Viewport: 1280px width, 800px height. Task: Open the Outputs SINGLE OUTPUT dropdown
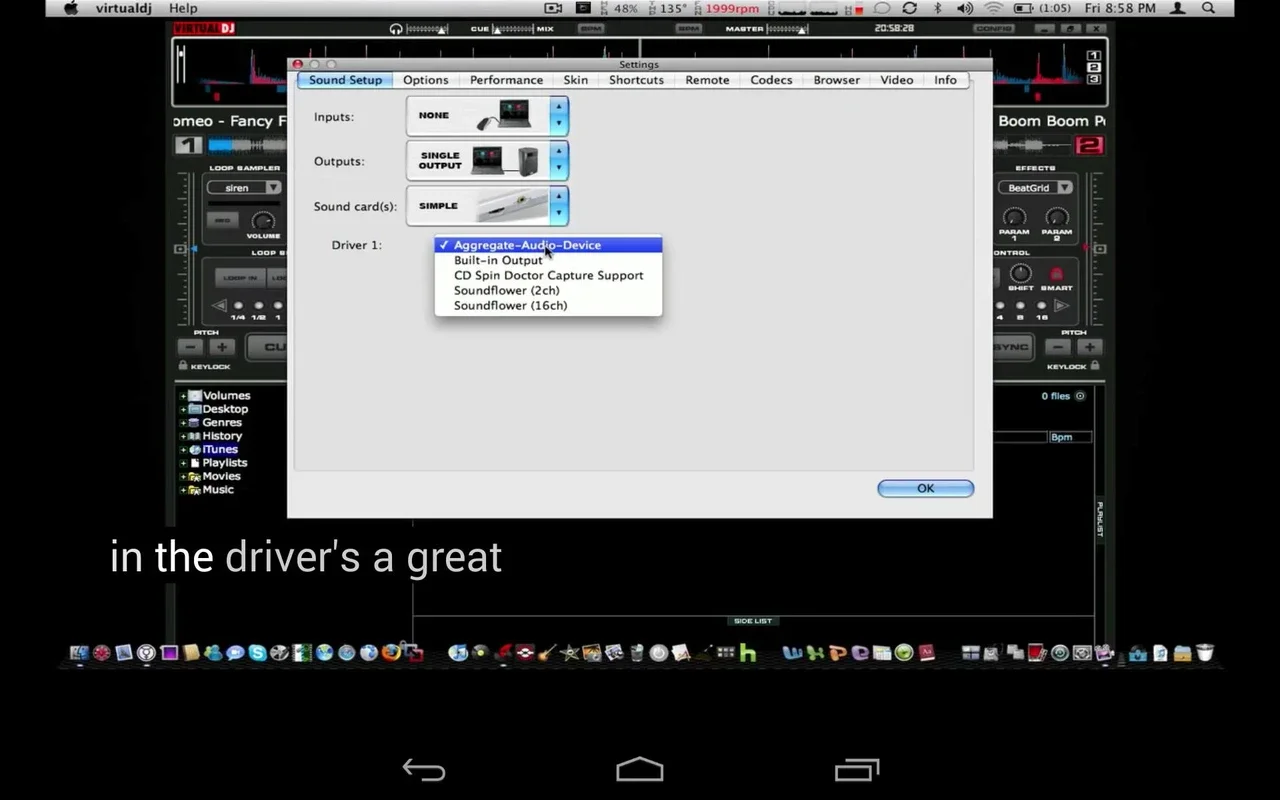[487, 160]
